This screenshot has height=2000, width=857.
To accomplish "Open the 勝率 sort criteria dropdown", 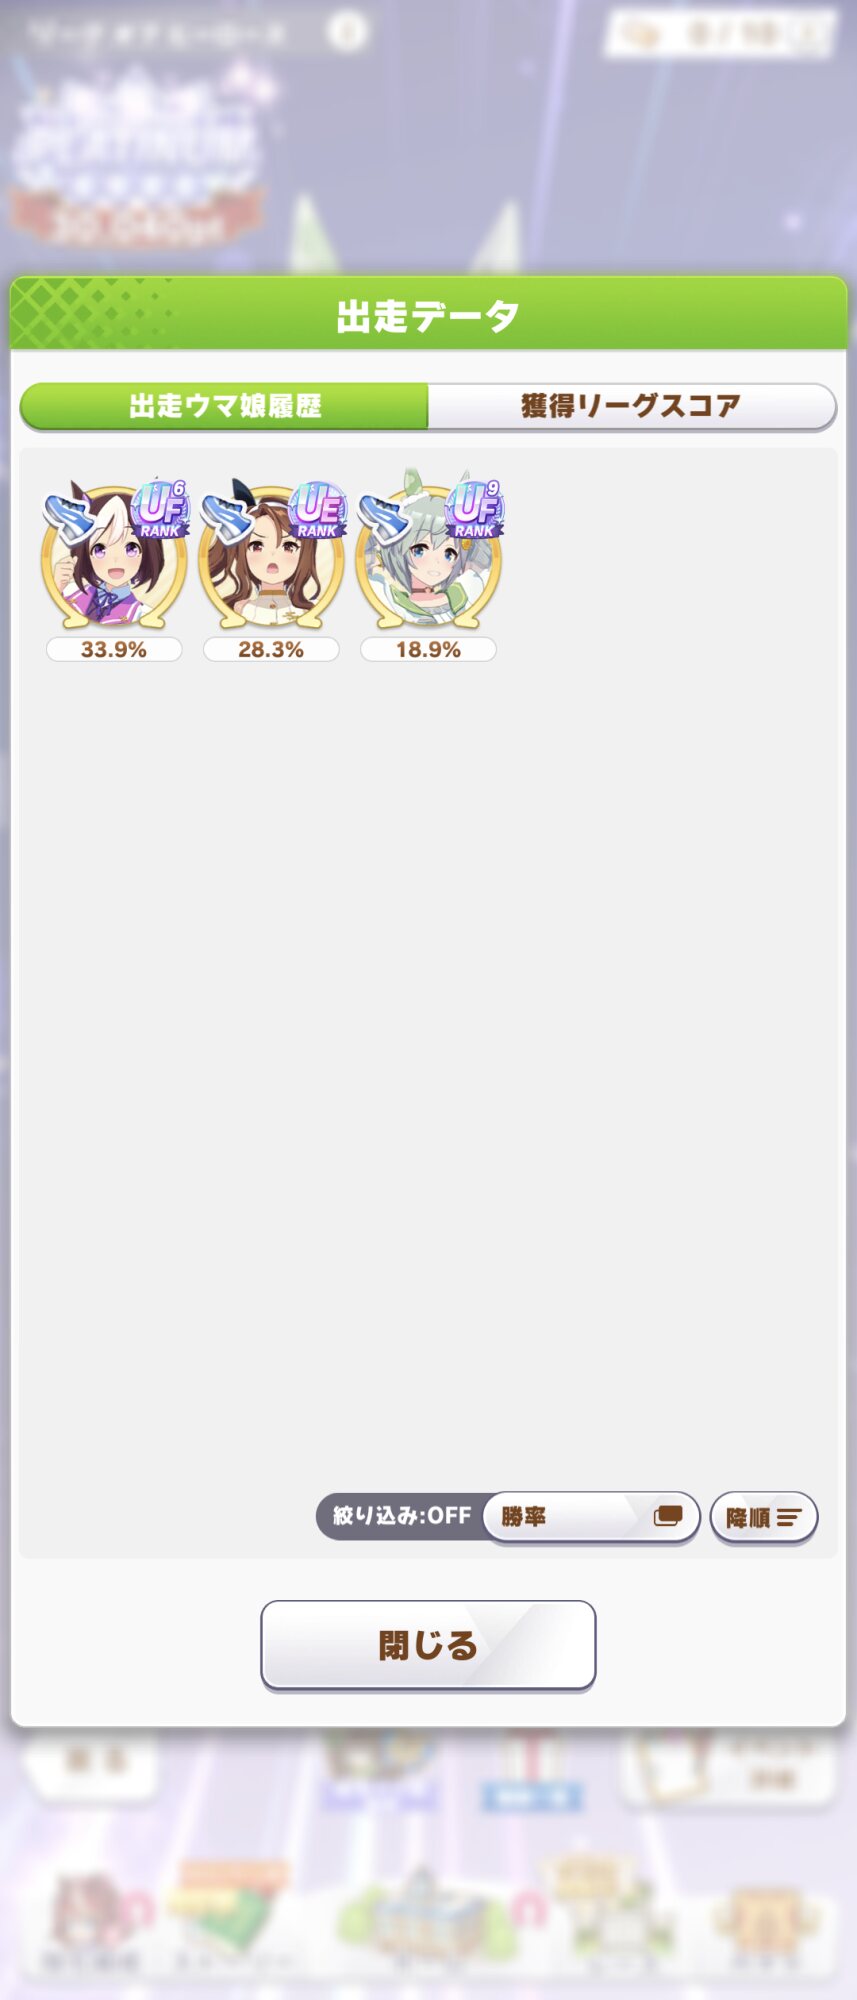I will tap(590, 1517).
